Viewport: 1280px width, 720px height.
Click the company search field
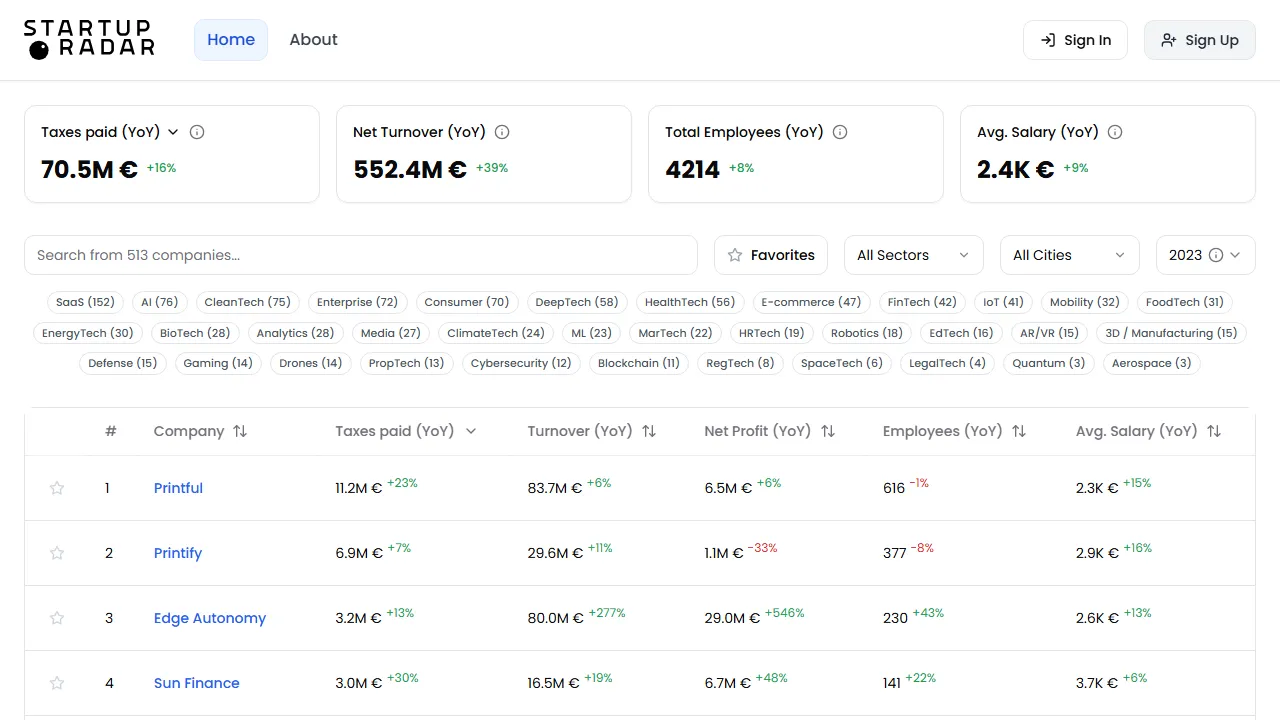click(360, 255)
